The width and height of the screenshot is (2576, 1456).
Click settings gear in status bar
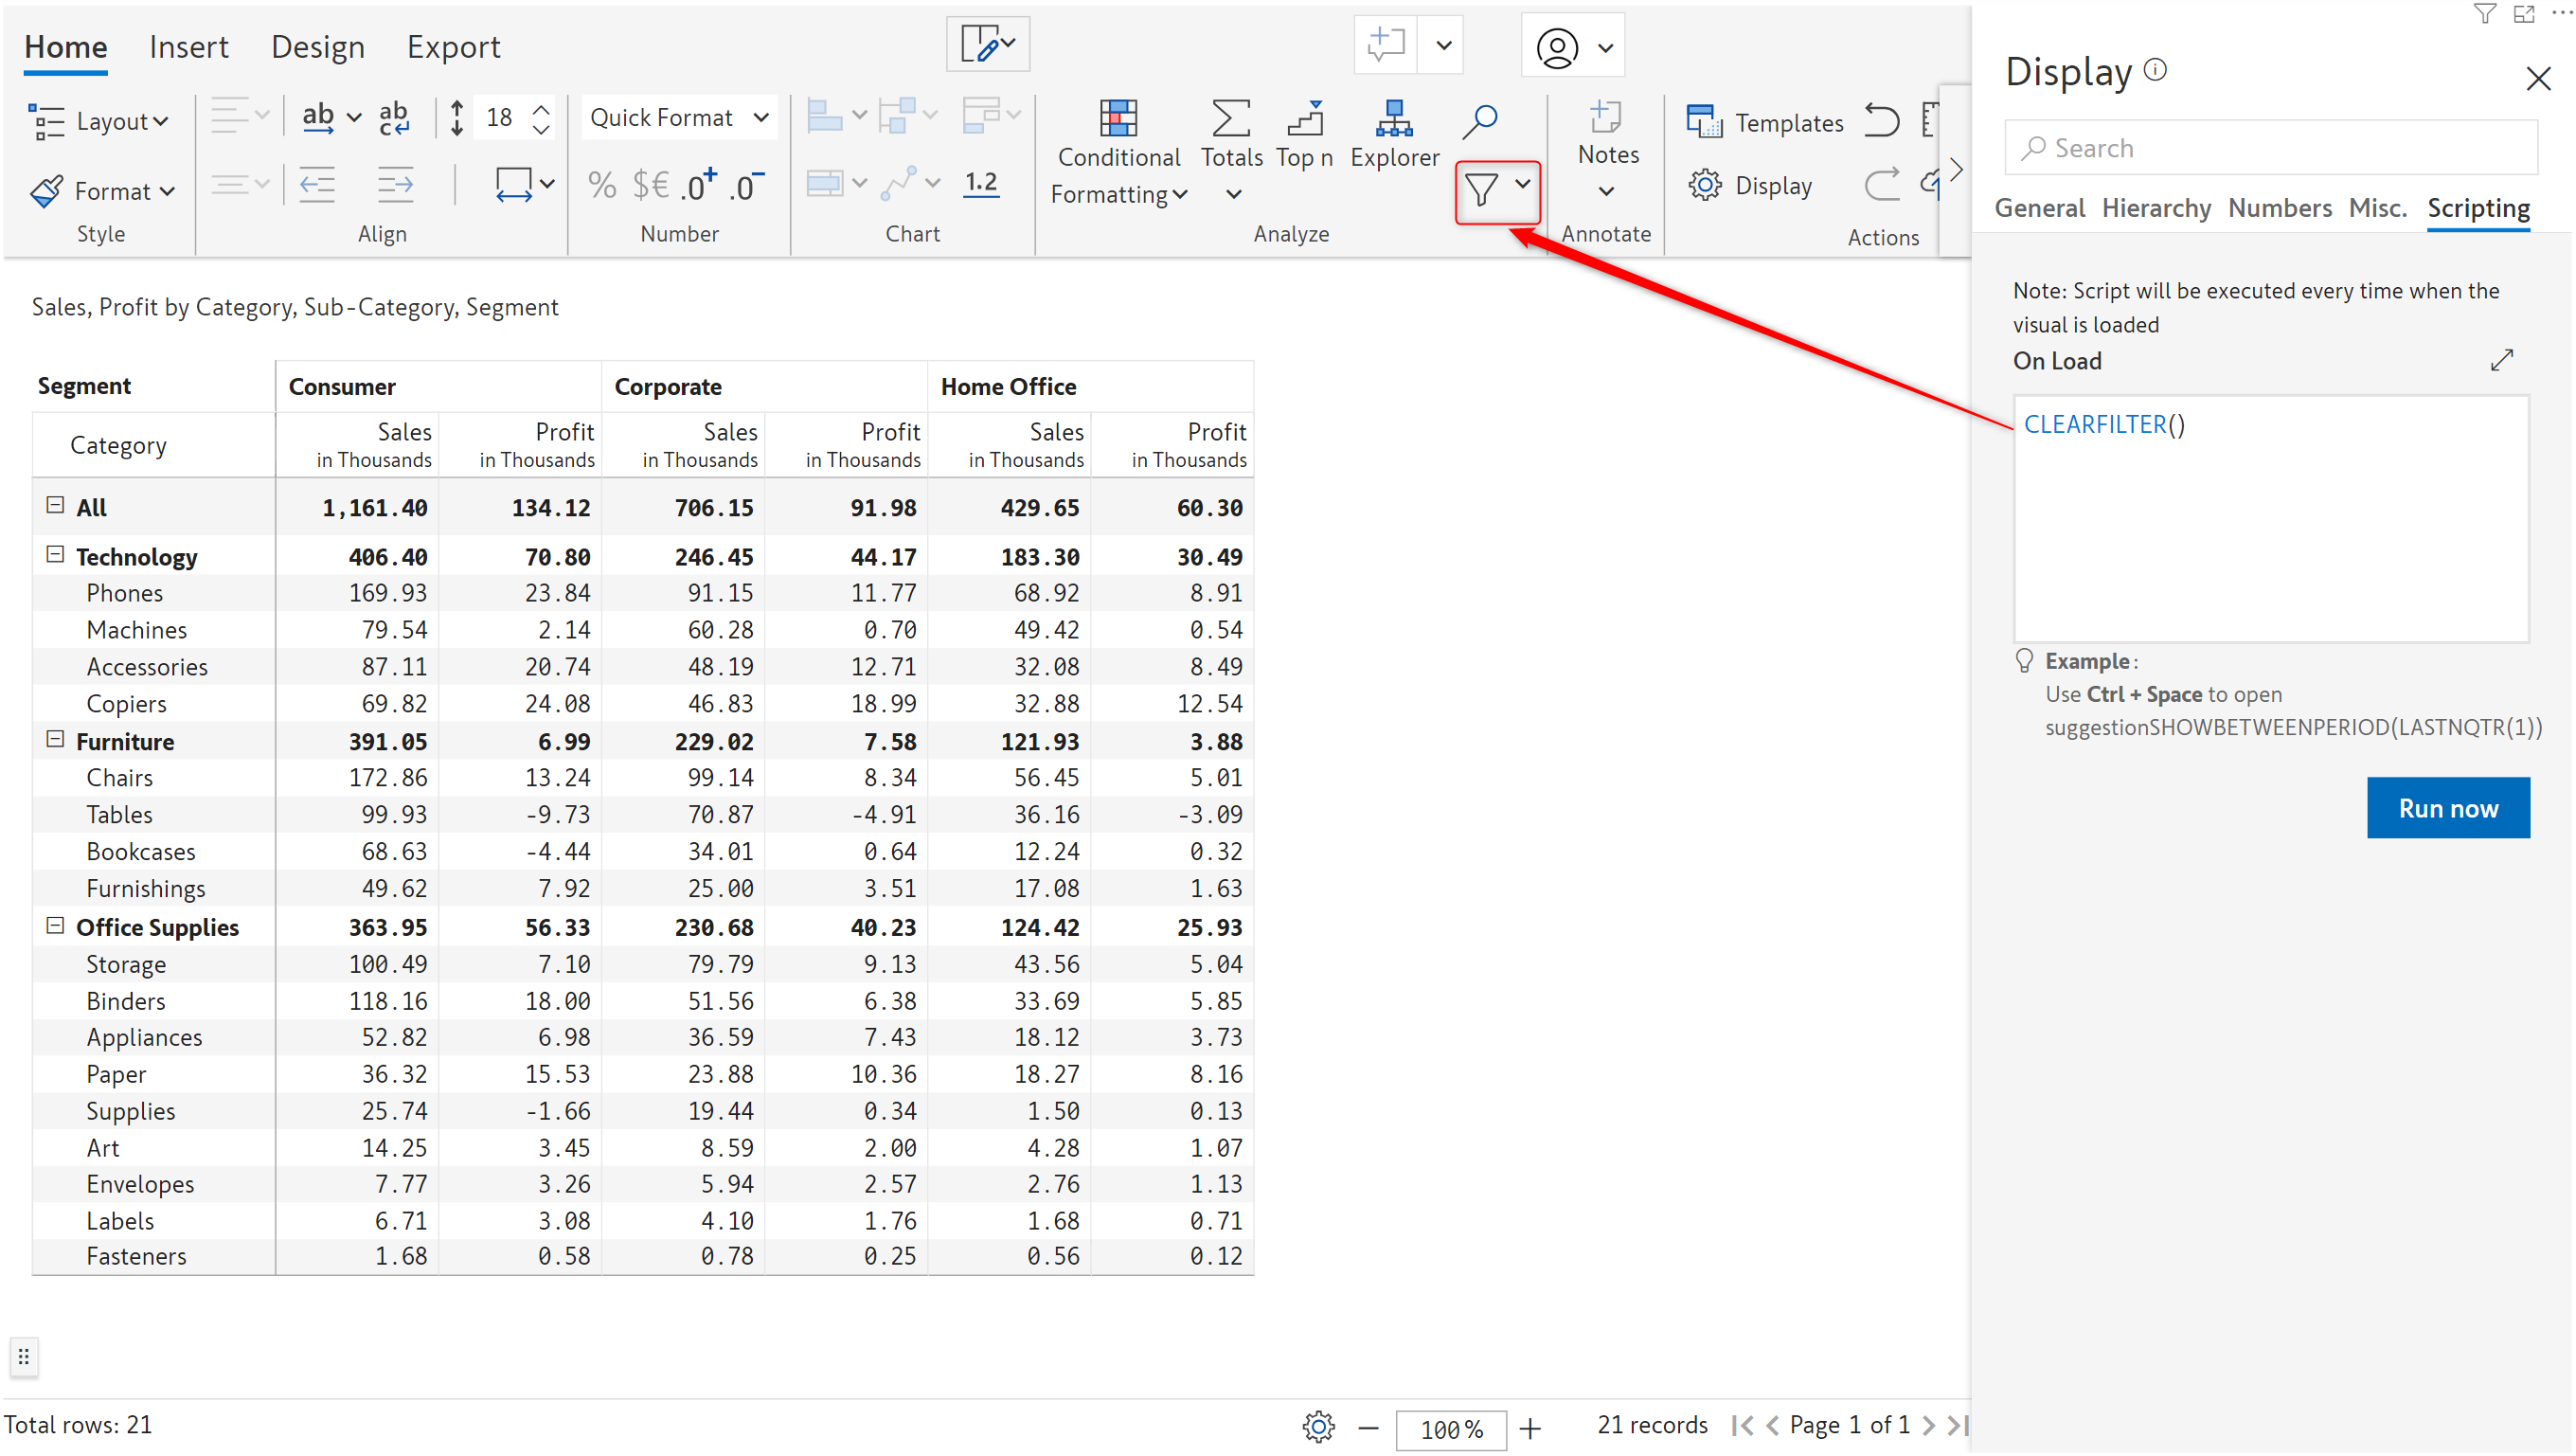(1318, 1427)
